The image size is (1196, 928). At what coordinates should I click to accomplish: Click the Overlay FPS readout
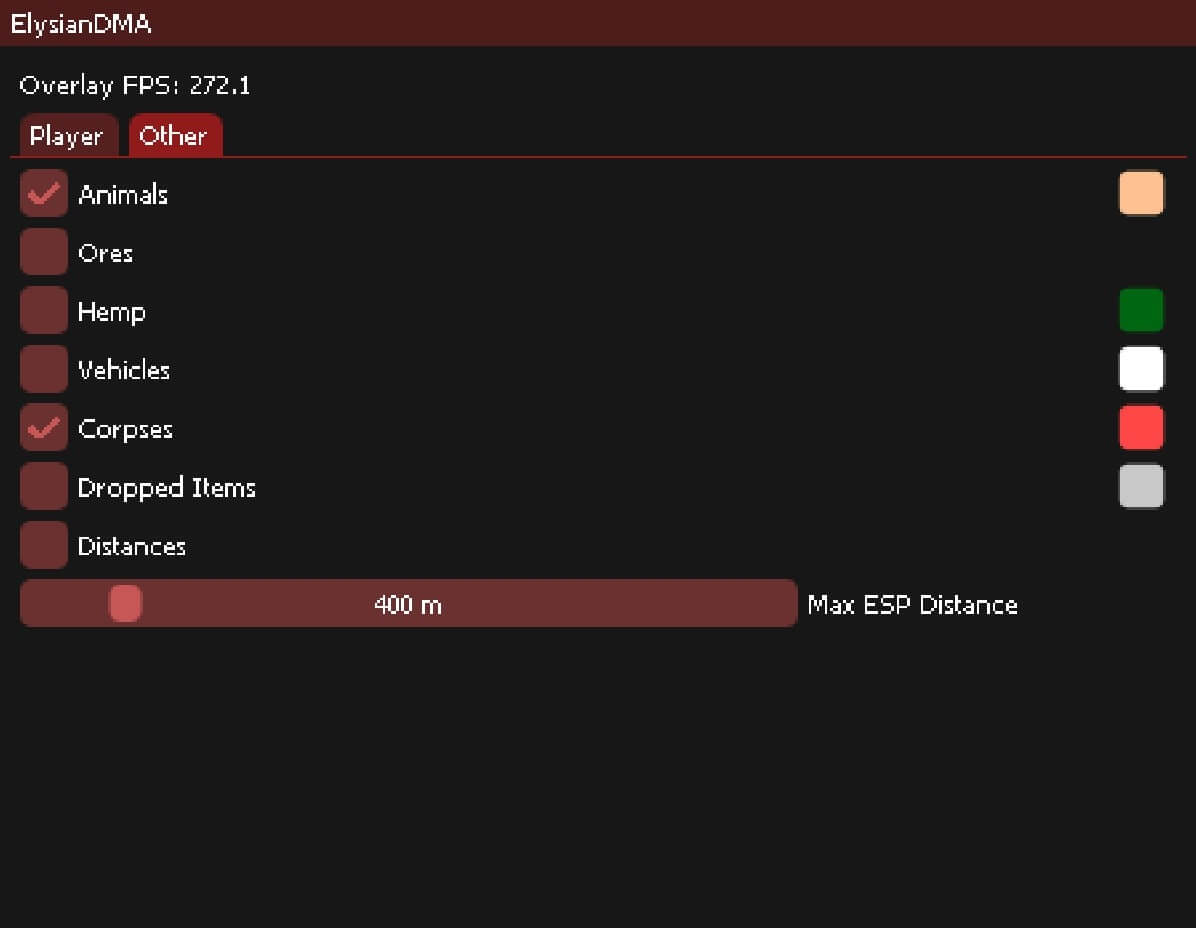(135, 85)
